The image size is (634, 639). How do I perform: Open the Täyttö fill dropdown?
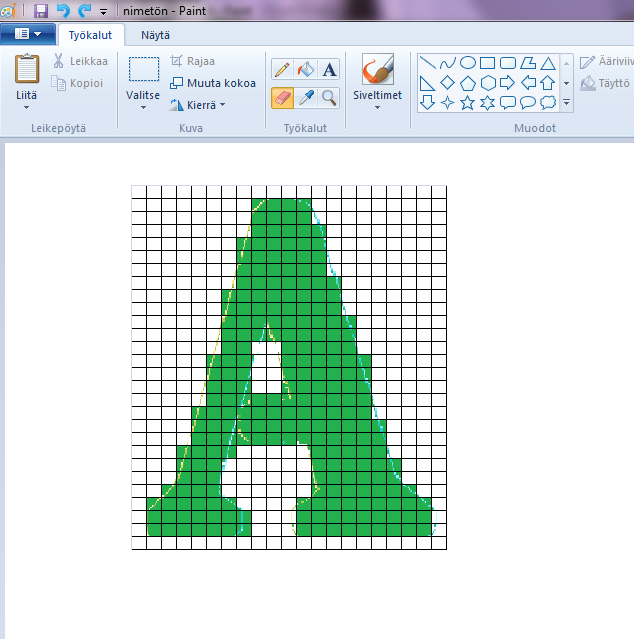(x=605, y=83)
